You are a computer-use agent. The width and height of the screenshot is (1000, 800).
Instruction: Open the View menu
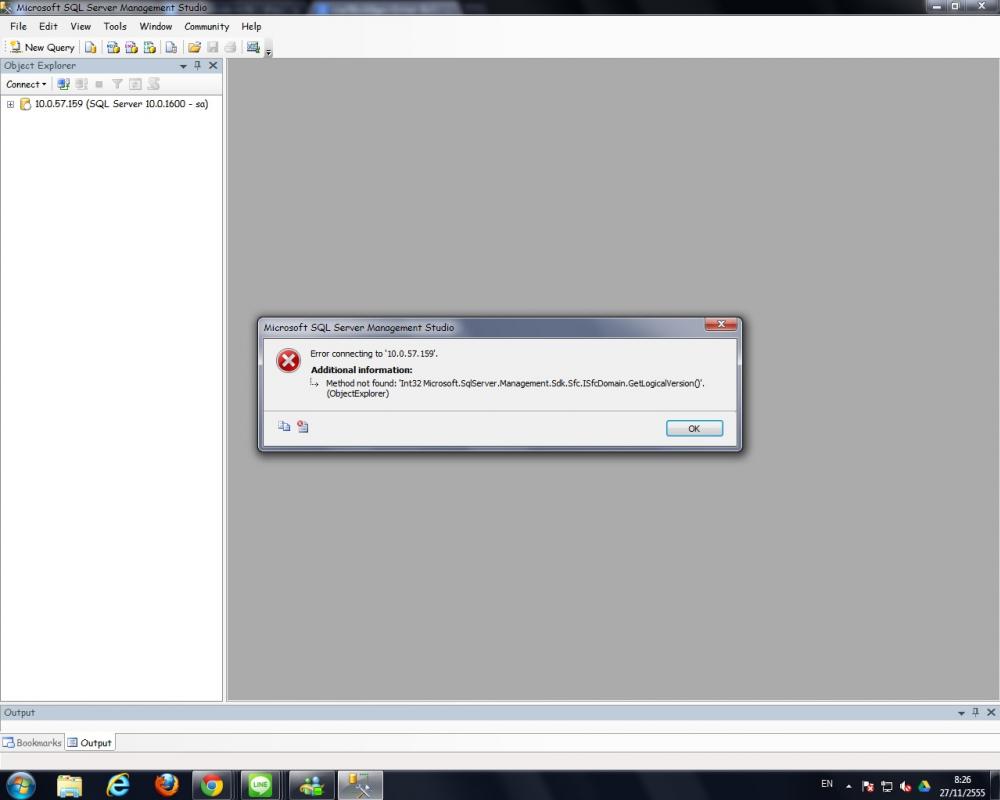pyautogui.click(x=80, y=26)
